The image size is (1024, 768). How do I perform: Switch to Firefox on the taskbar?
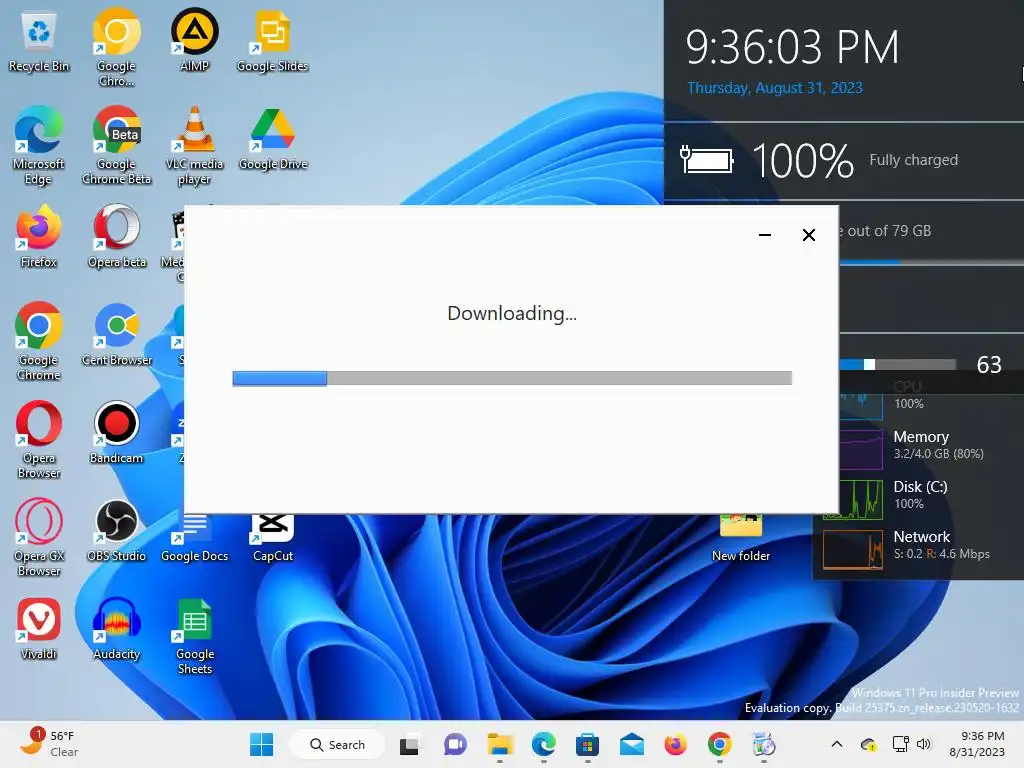click(675, 744)
